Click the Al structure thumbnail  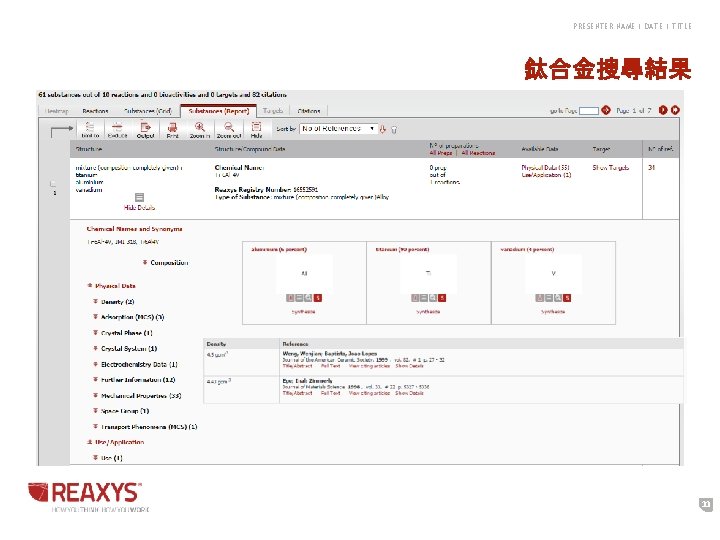point(304,273)
